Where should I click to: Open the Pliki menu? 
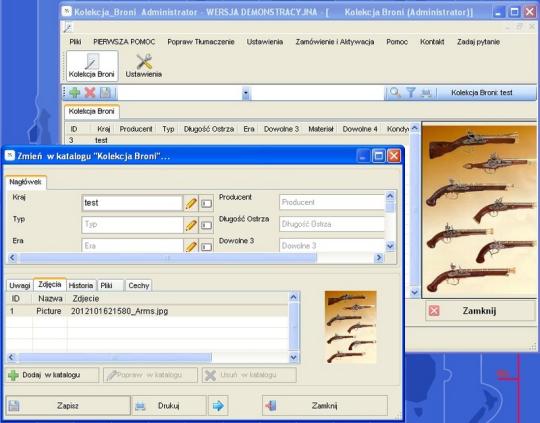(x=75, y=42)
